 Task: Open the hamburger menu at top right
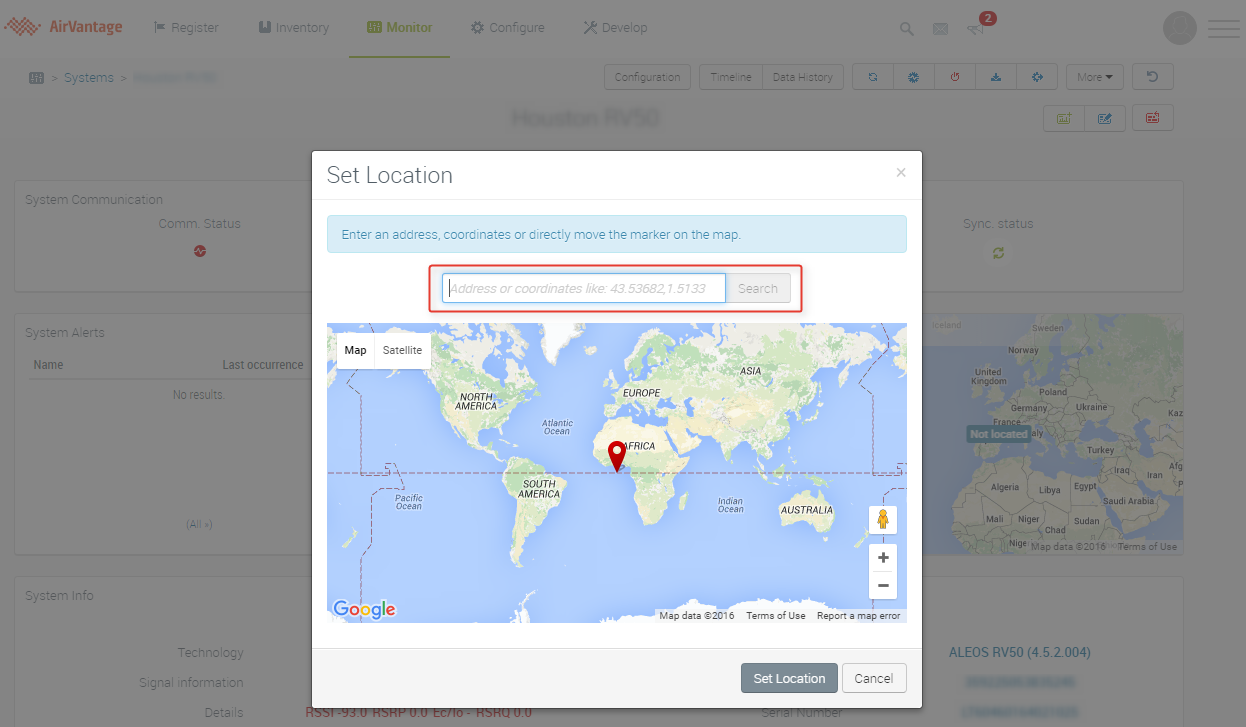(x=1223, y=29)
